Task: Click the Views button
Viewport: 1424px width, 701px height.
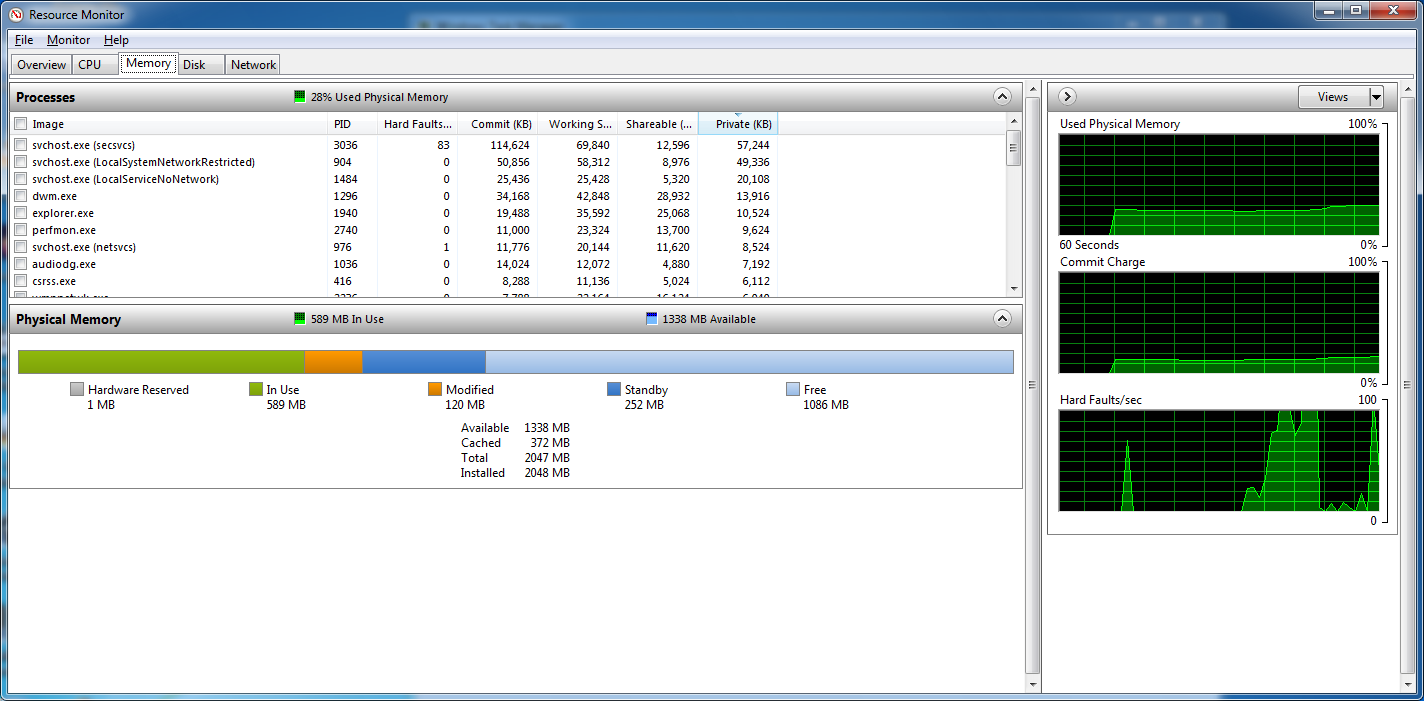Action: click(x=1333, y=97)
